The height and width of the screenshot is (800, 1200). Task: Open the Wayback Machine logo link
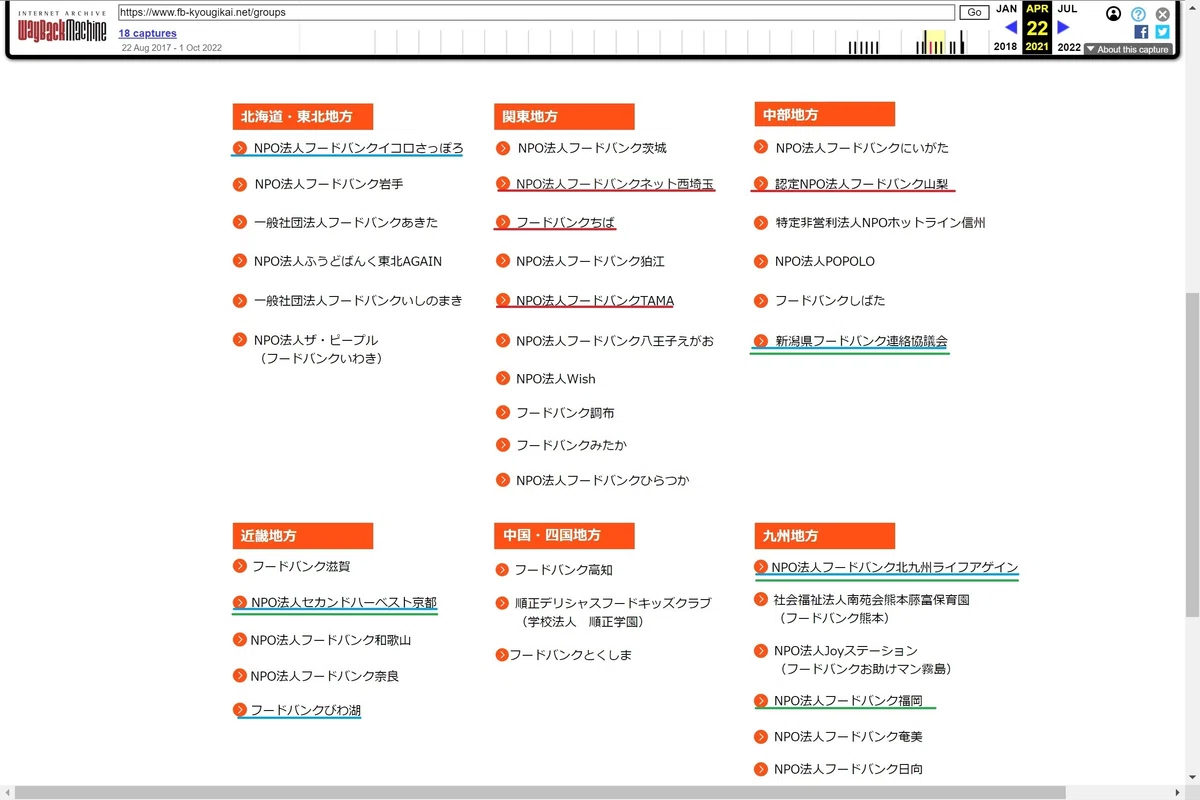[x=62, y=28]
